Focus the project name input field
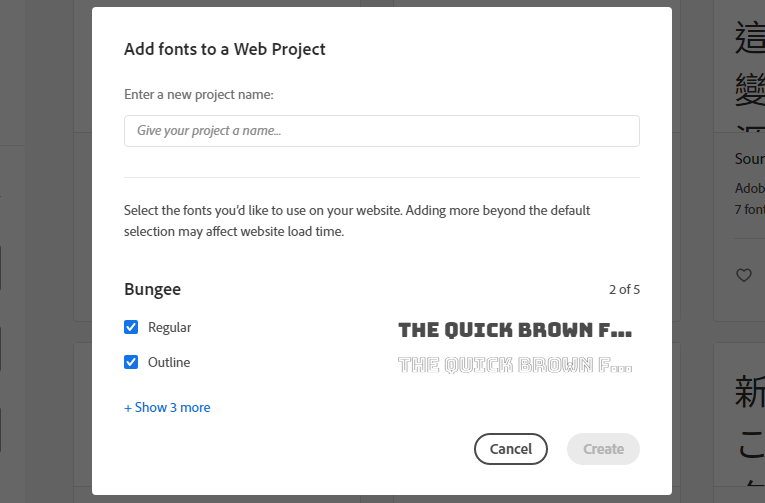The image size is (765, 503). tap(382, 131)
